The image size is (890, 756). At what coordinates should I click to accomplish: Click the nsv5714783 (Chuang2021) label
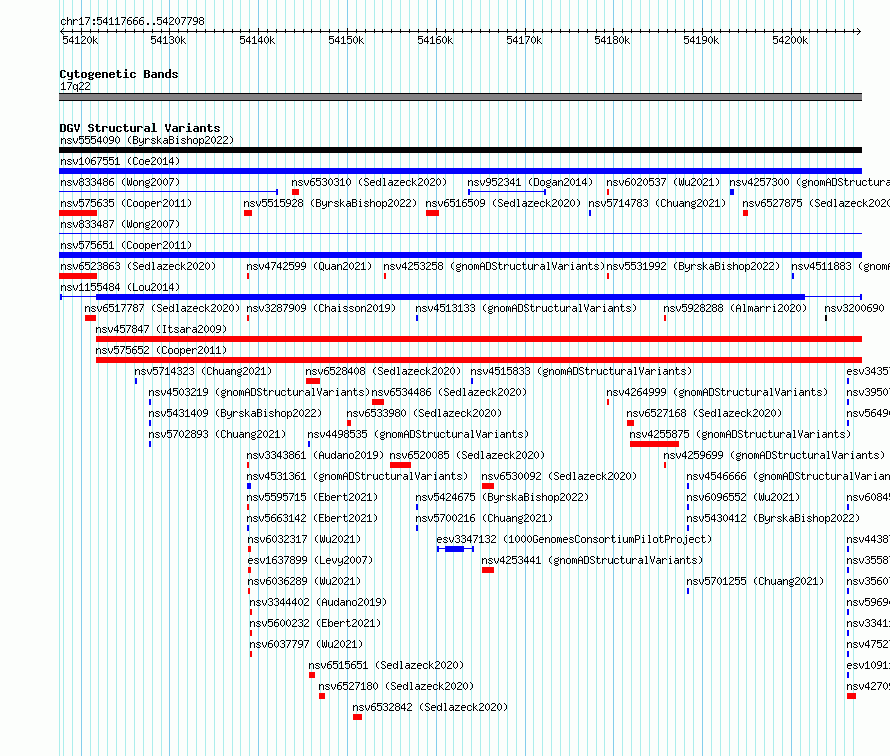(657, 203)
